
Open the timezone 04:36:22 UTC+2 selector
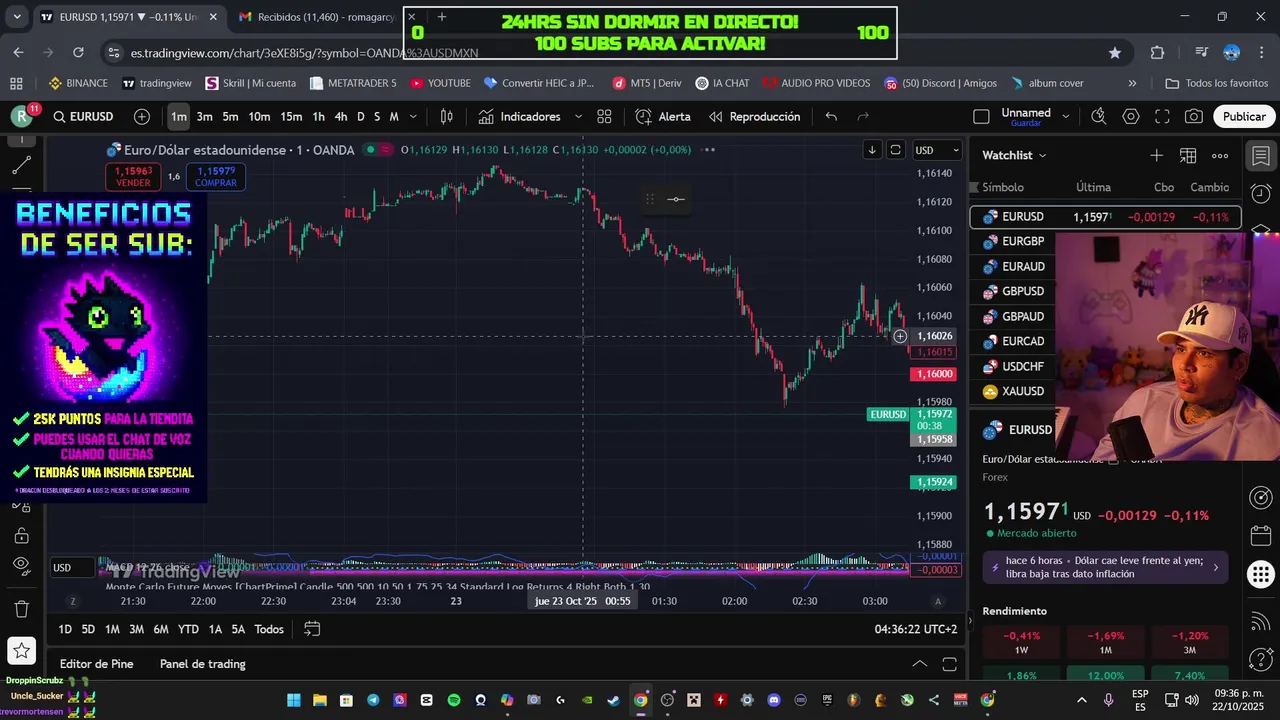pos(916,629)
